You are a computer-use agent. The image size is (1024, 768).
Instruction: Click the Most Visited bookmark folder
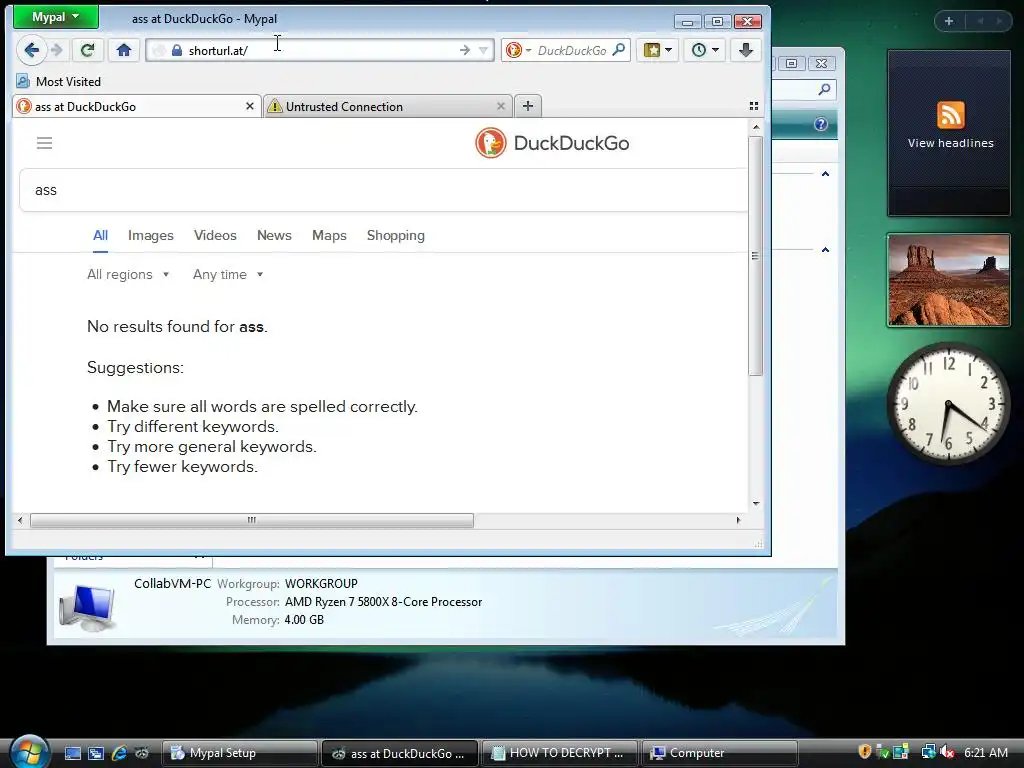click(59, 82)
